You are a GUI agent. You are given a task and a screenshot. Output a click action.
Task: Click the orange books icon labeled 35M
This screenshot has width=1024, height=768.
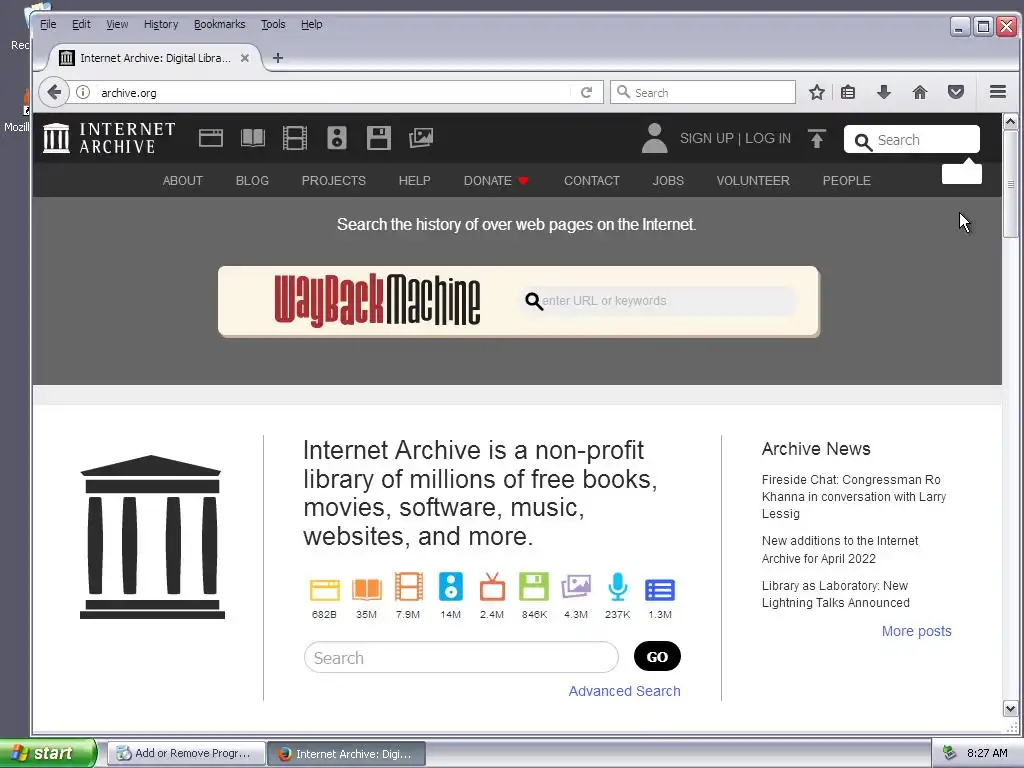pos(366,589)
